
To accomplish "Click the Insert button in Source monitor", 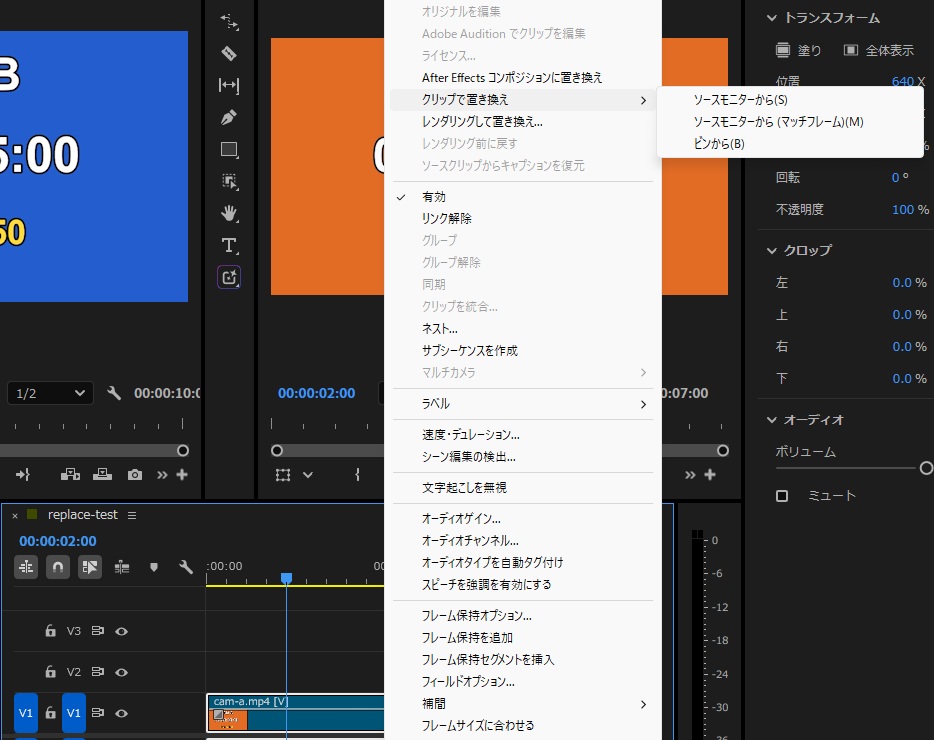I will [70, 475].
